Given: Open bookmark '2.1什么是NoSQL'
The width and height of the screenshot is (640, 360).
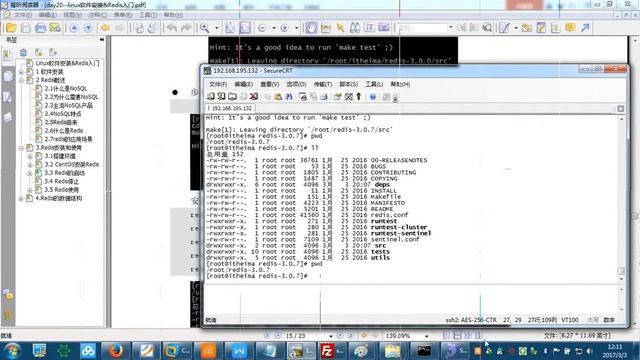Looking at the screenshot, I should 66,89.
